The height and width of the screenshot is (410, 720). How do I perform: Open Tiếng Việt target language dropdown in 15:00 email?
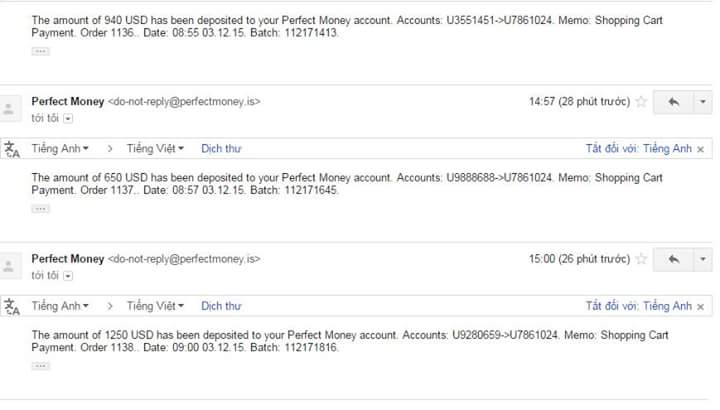coord(155,306)
